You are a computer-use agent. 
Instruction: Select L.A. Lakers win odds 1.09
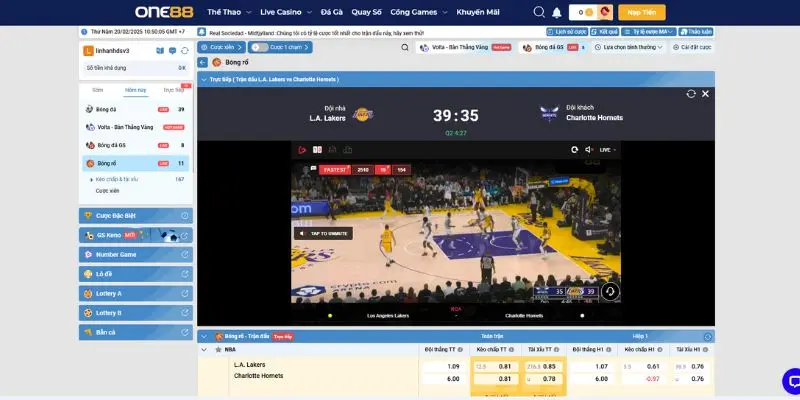pyautogui.click(x=442, y=366)
